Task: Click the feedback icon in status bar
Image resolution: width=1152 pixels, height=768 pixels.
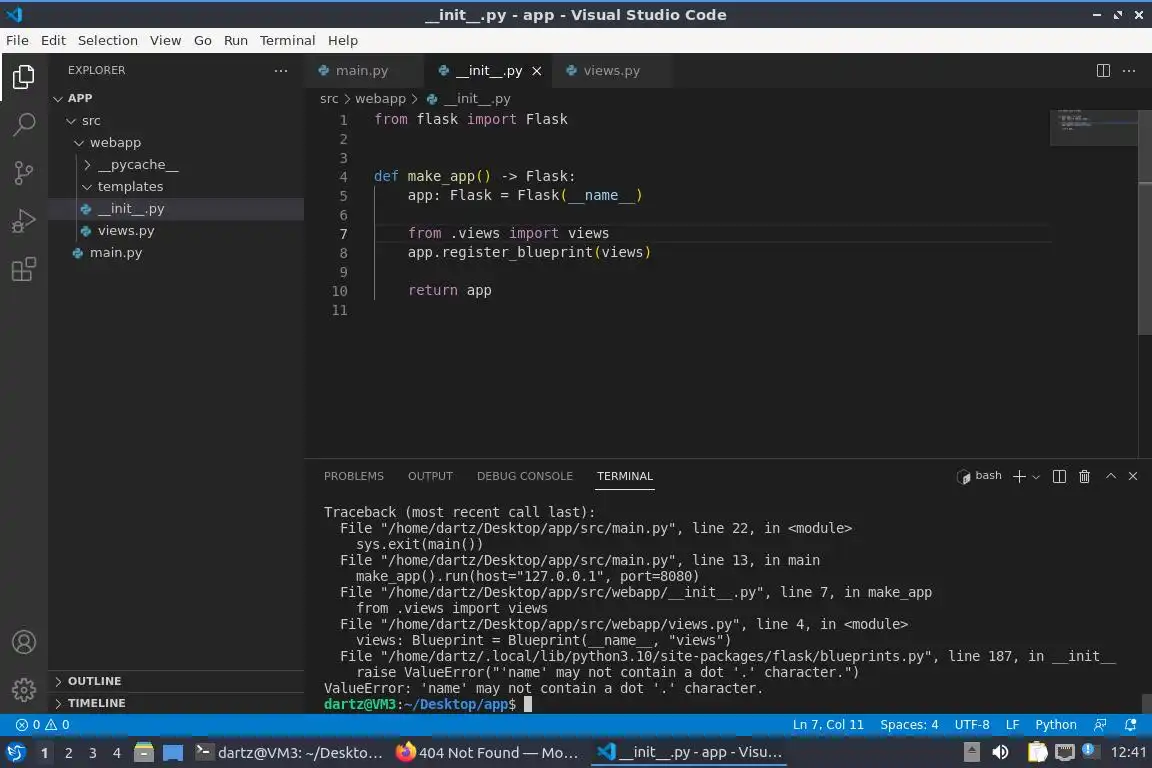Action: 1100,725
